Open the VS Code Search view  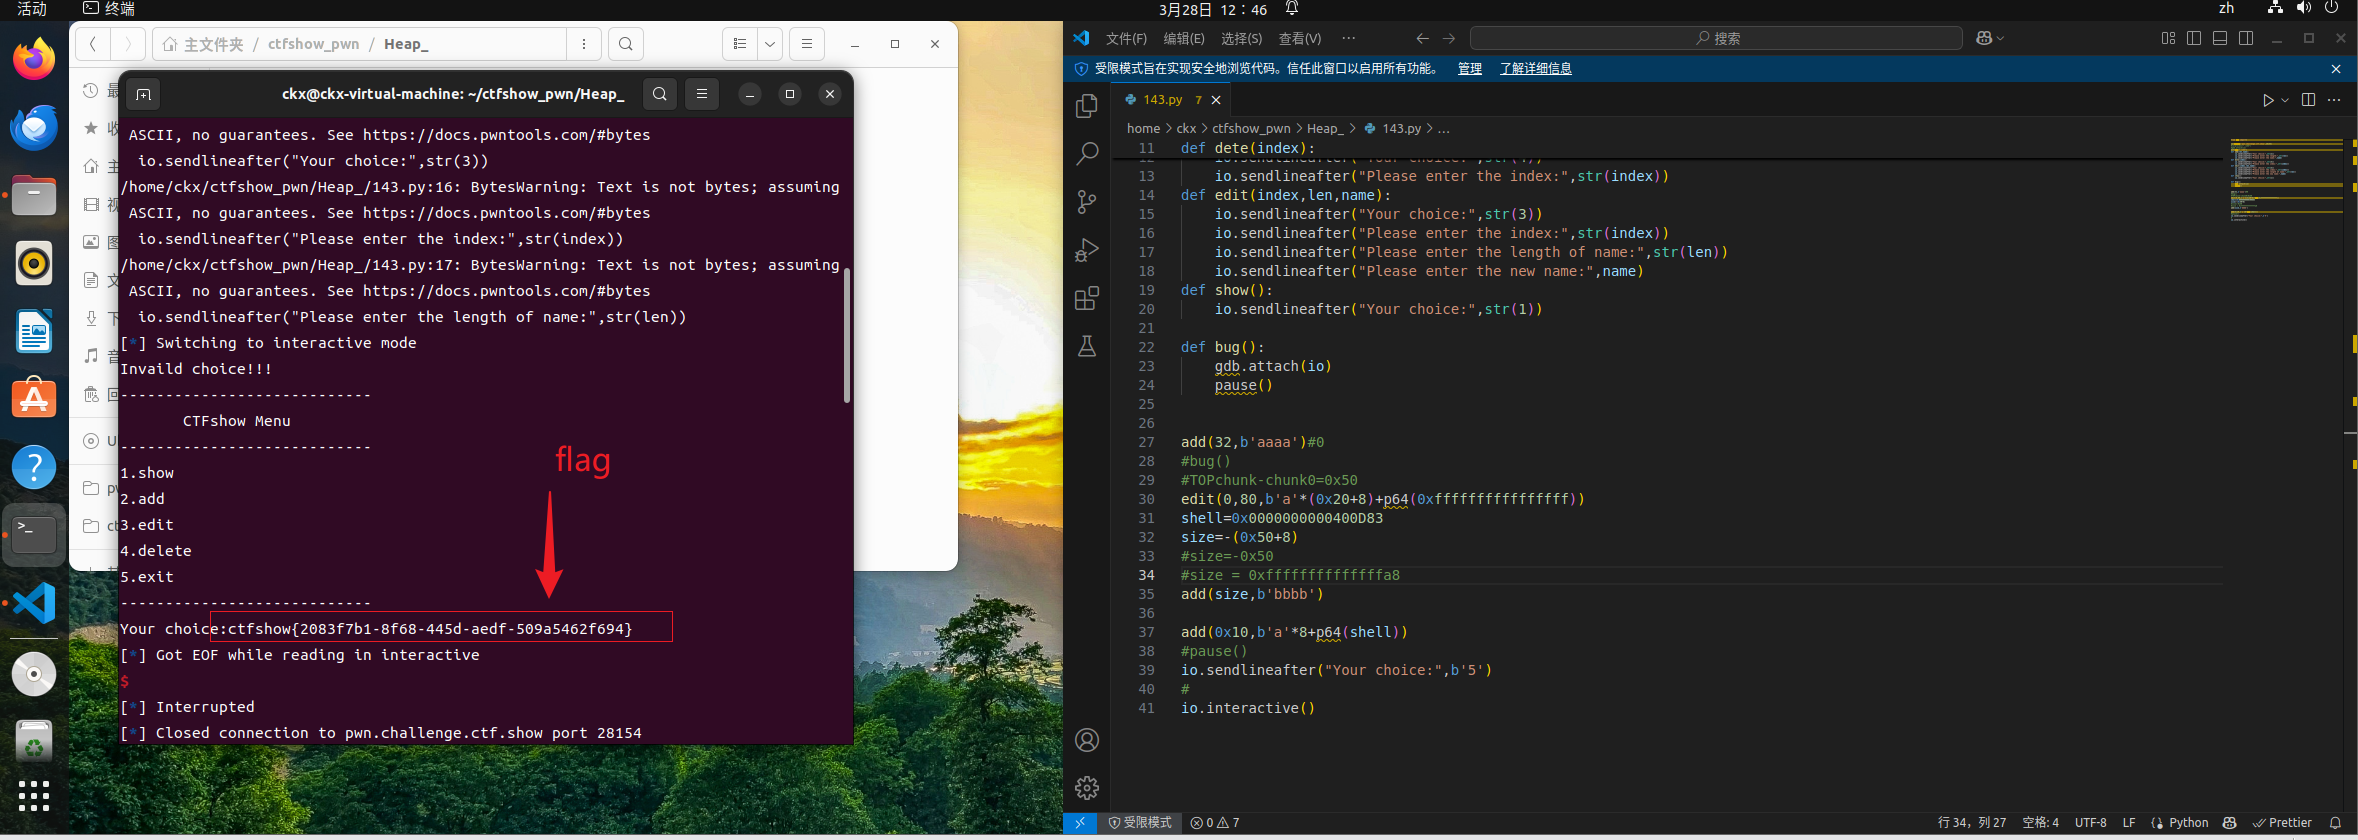click(x=1087, y=154)
